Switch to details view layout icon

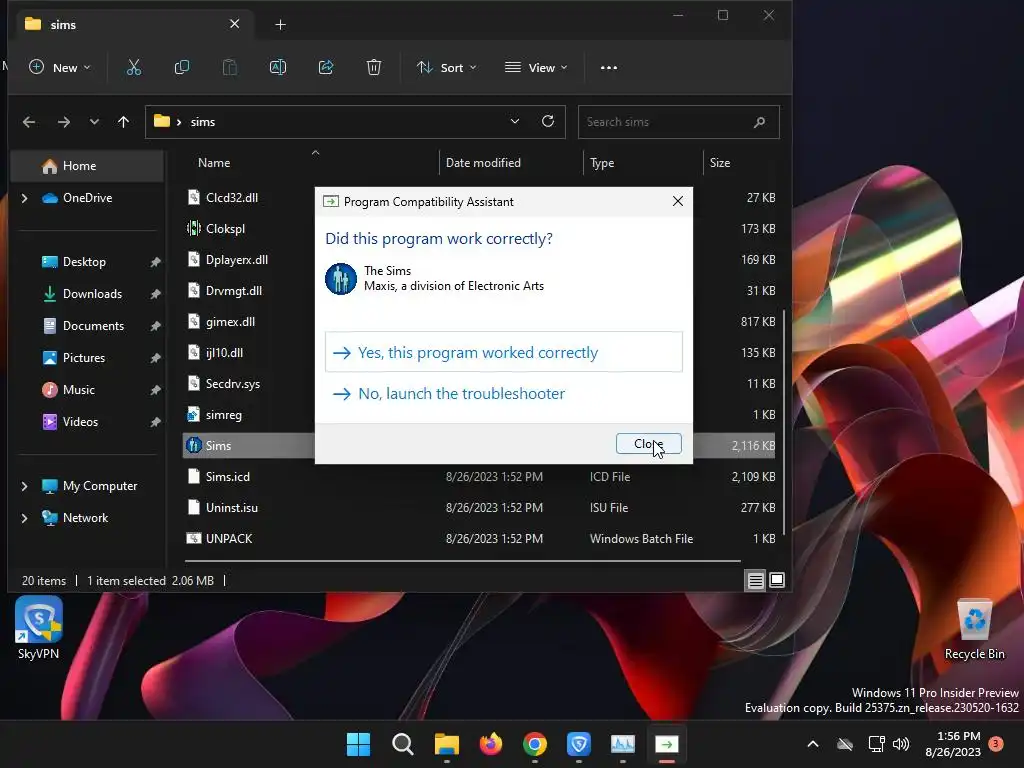pyautogui.click(x=756, y=580)
